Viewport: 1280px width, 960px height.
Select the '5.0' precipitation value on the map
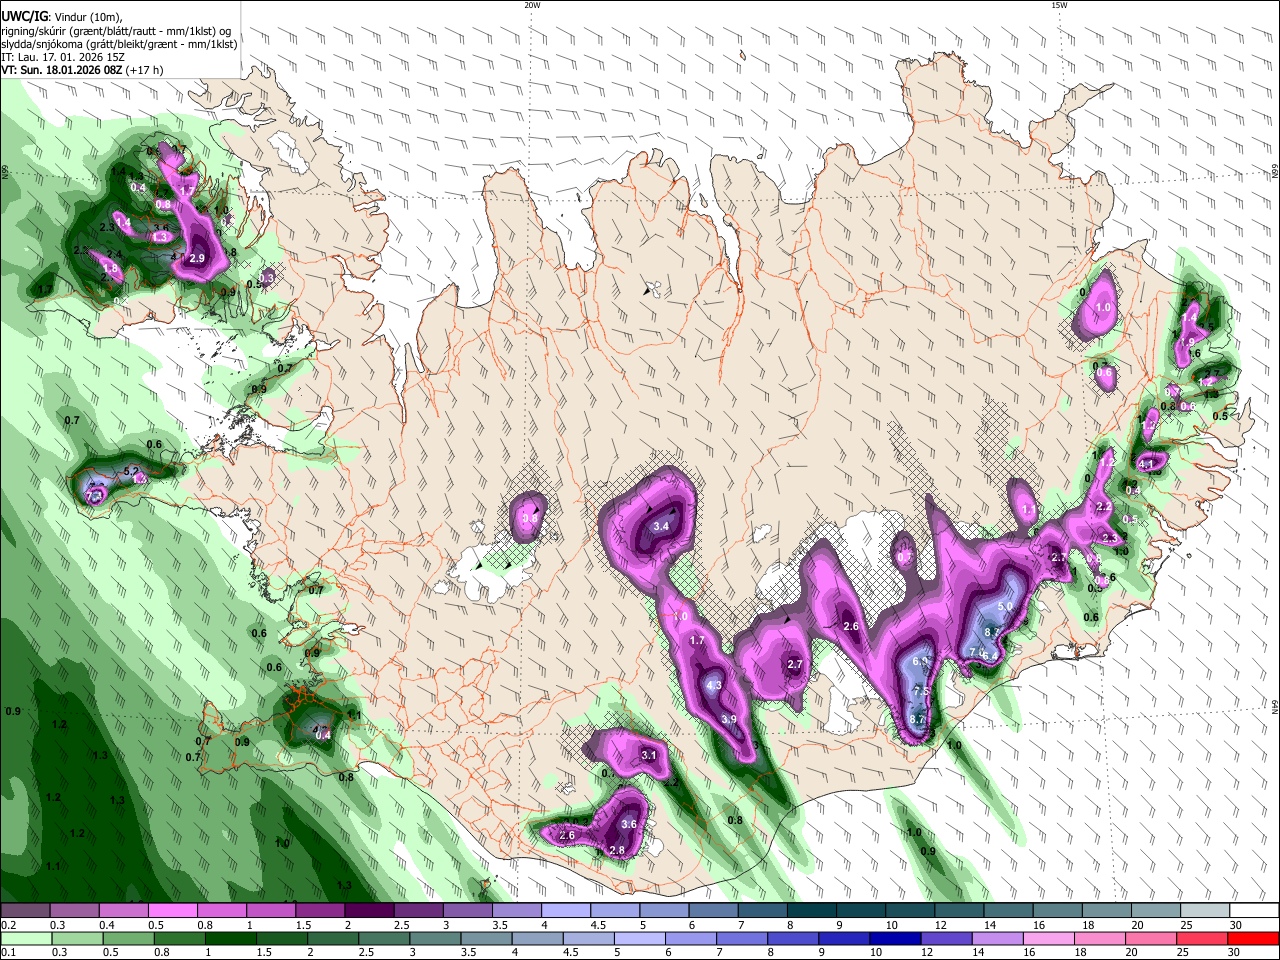point(1005,606)
